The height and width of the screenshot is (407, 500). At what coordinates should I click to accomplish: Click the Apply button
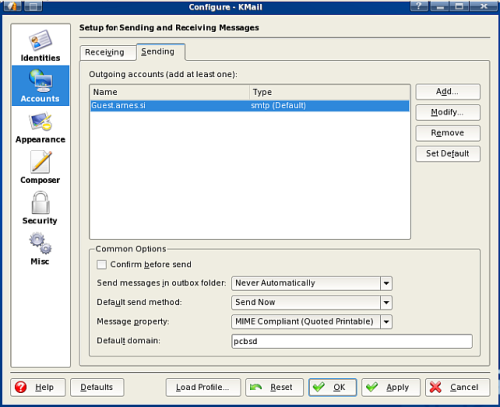coord(391,387)
